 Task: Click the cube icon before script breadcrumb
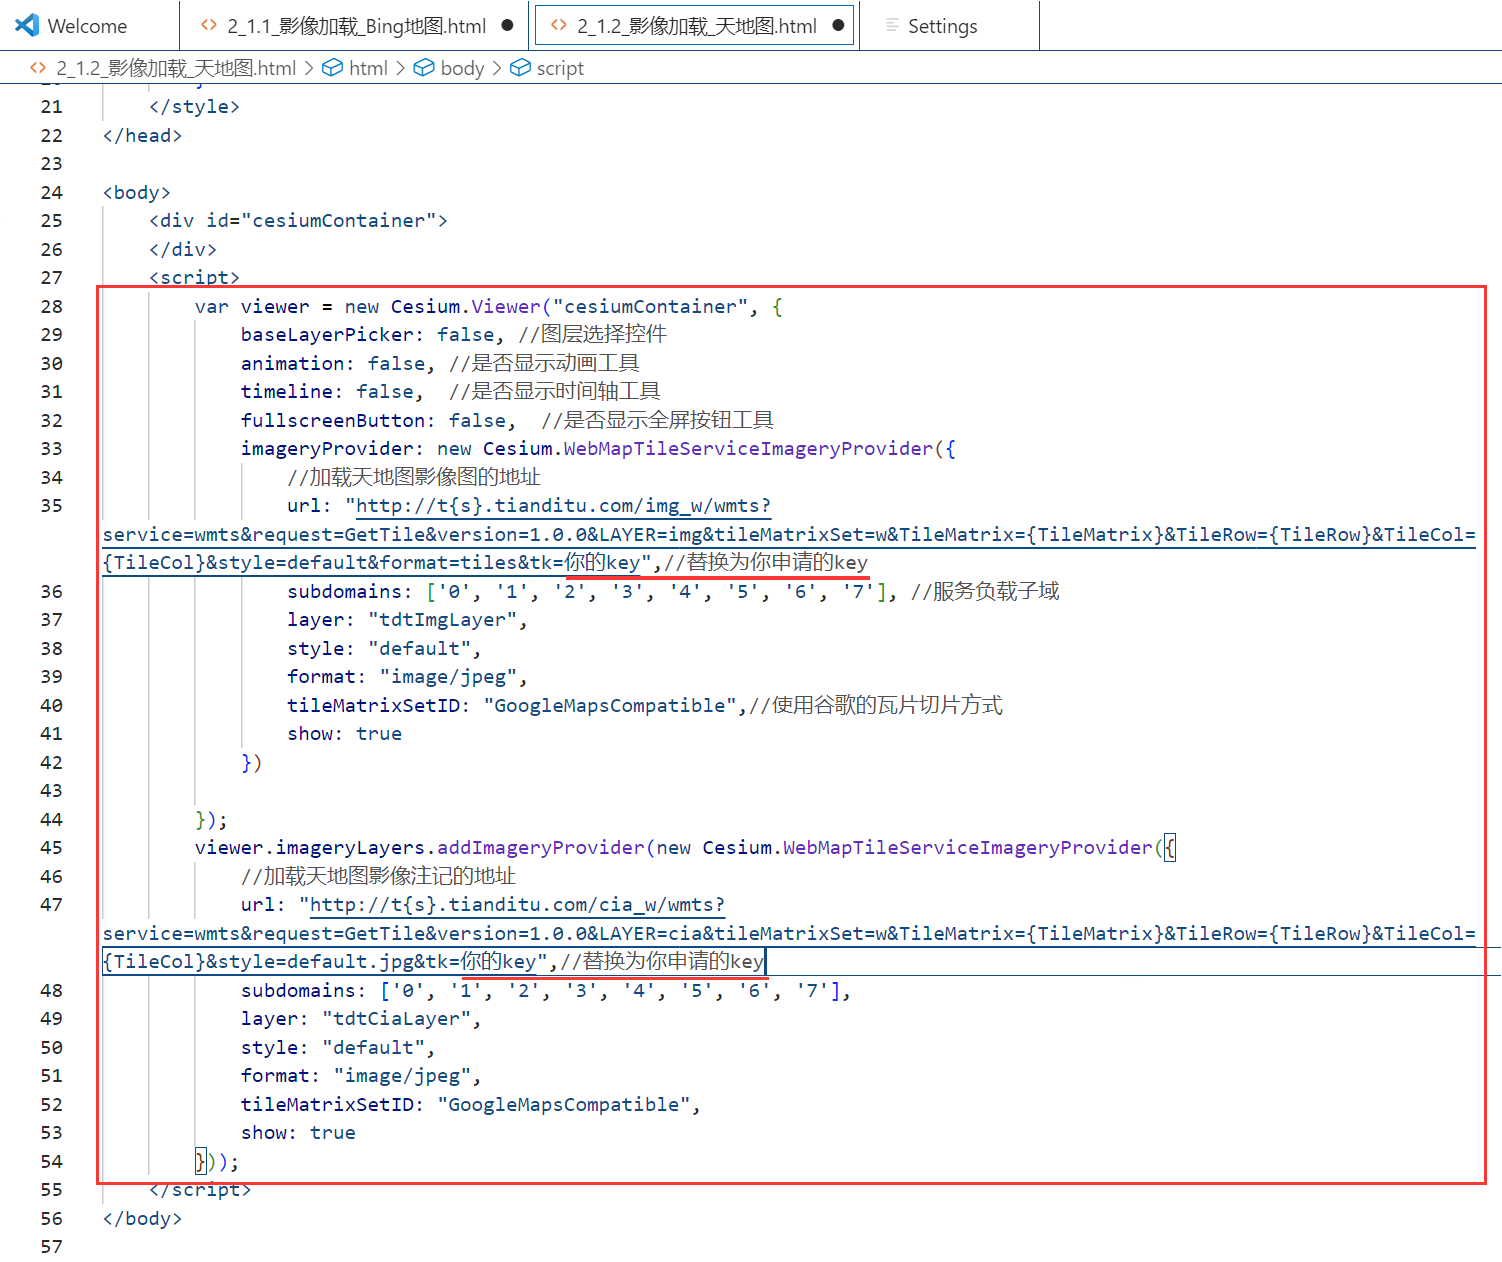[520, 68]
